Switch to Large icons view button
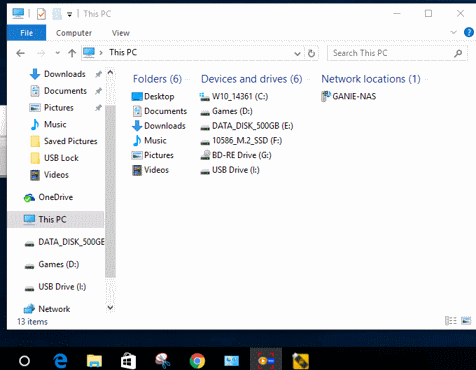The height and width of the screenshot is (370, 476). click(x=466, y=321)
